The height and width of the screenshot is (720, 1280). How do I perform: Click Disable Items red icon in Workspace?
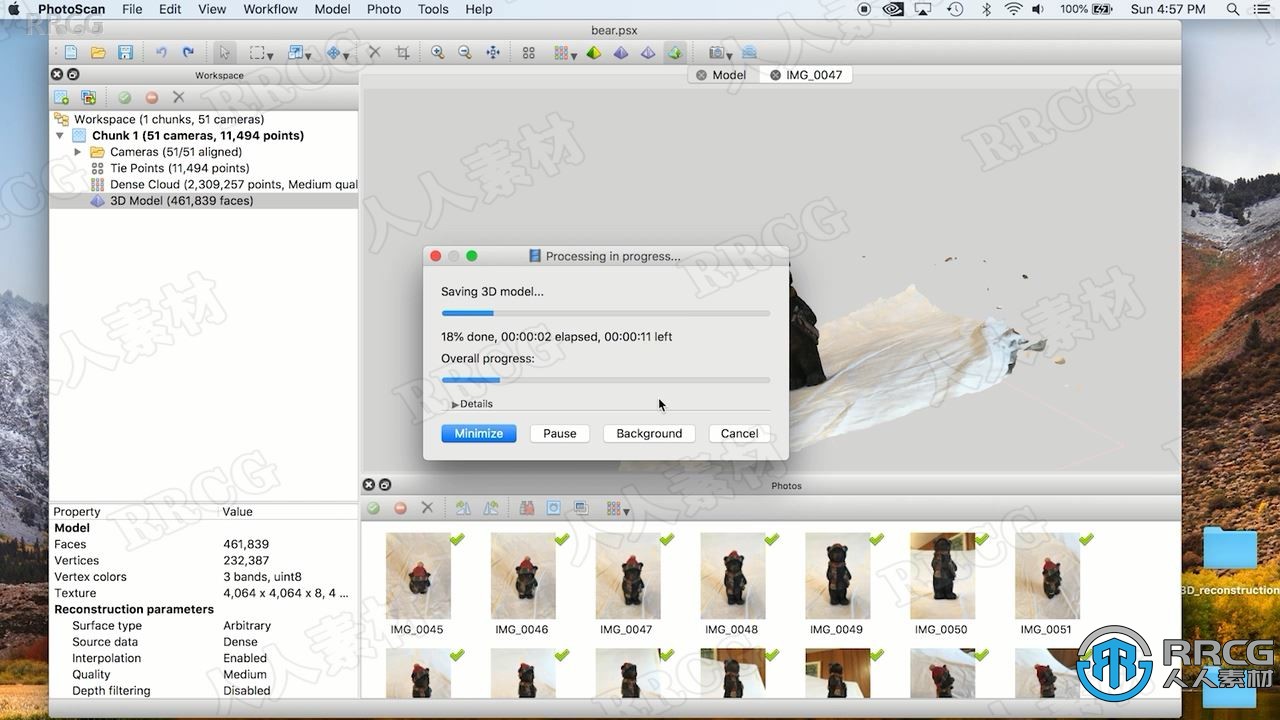151,97
